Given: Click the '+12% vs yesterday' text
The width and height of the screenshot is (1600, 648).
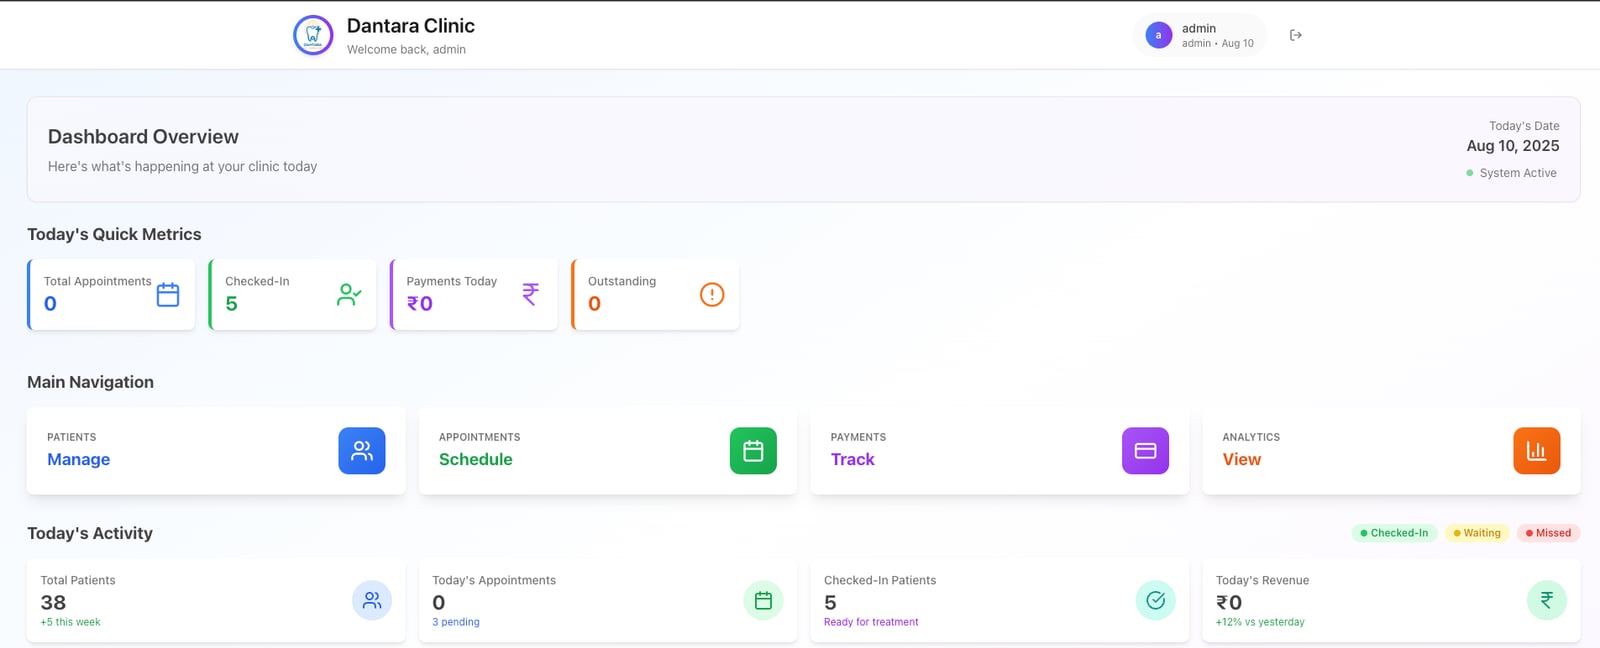Looking at the screenshot, I should click(1260, 622).
